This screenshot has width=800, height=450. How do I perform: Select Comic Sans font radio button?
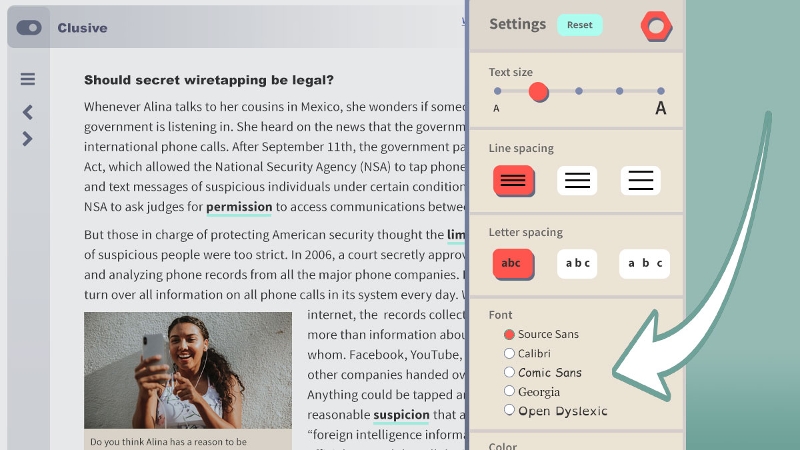click(x=509, y=372)
